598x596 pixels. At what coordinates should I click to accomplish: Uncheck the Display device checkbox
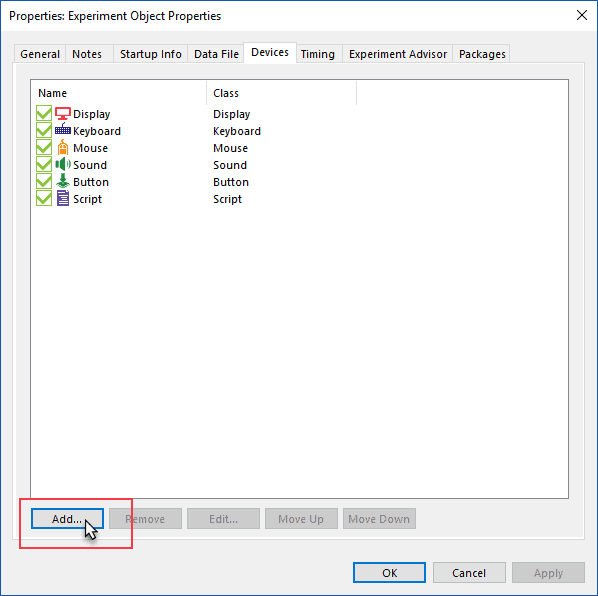click(44, 113)
